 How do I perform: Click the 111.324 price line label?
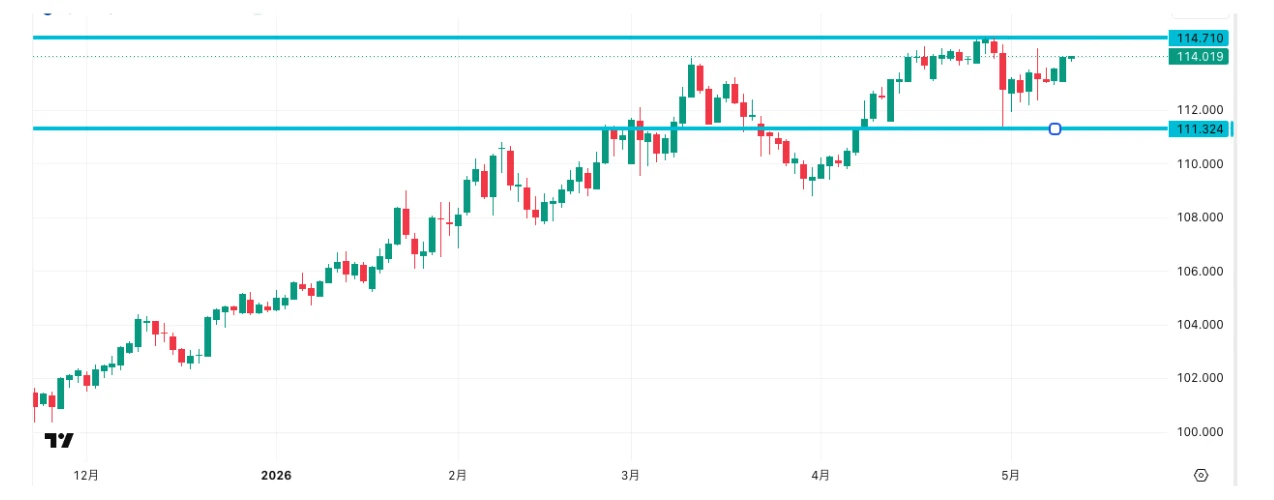[1199, 129]
